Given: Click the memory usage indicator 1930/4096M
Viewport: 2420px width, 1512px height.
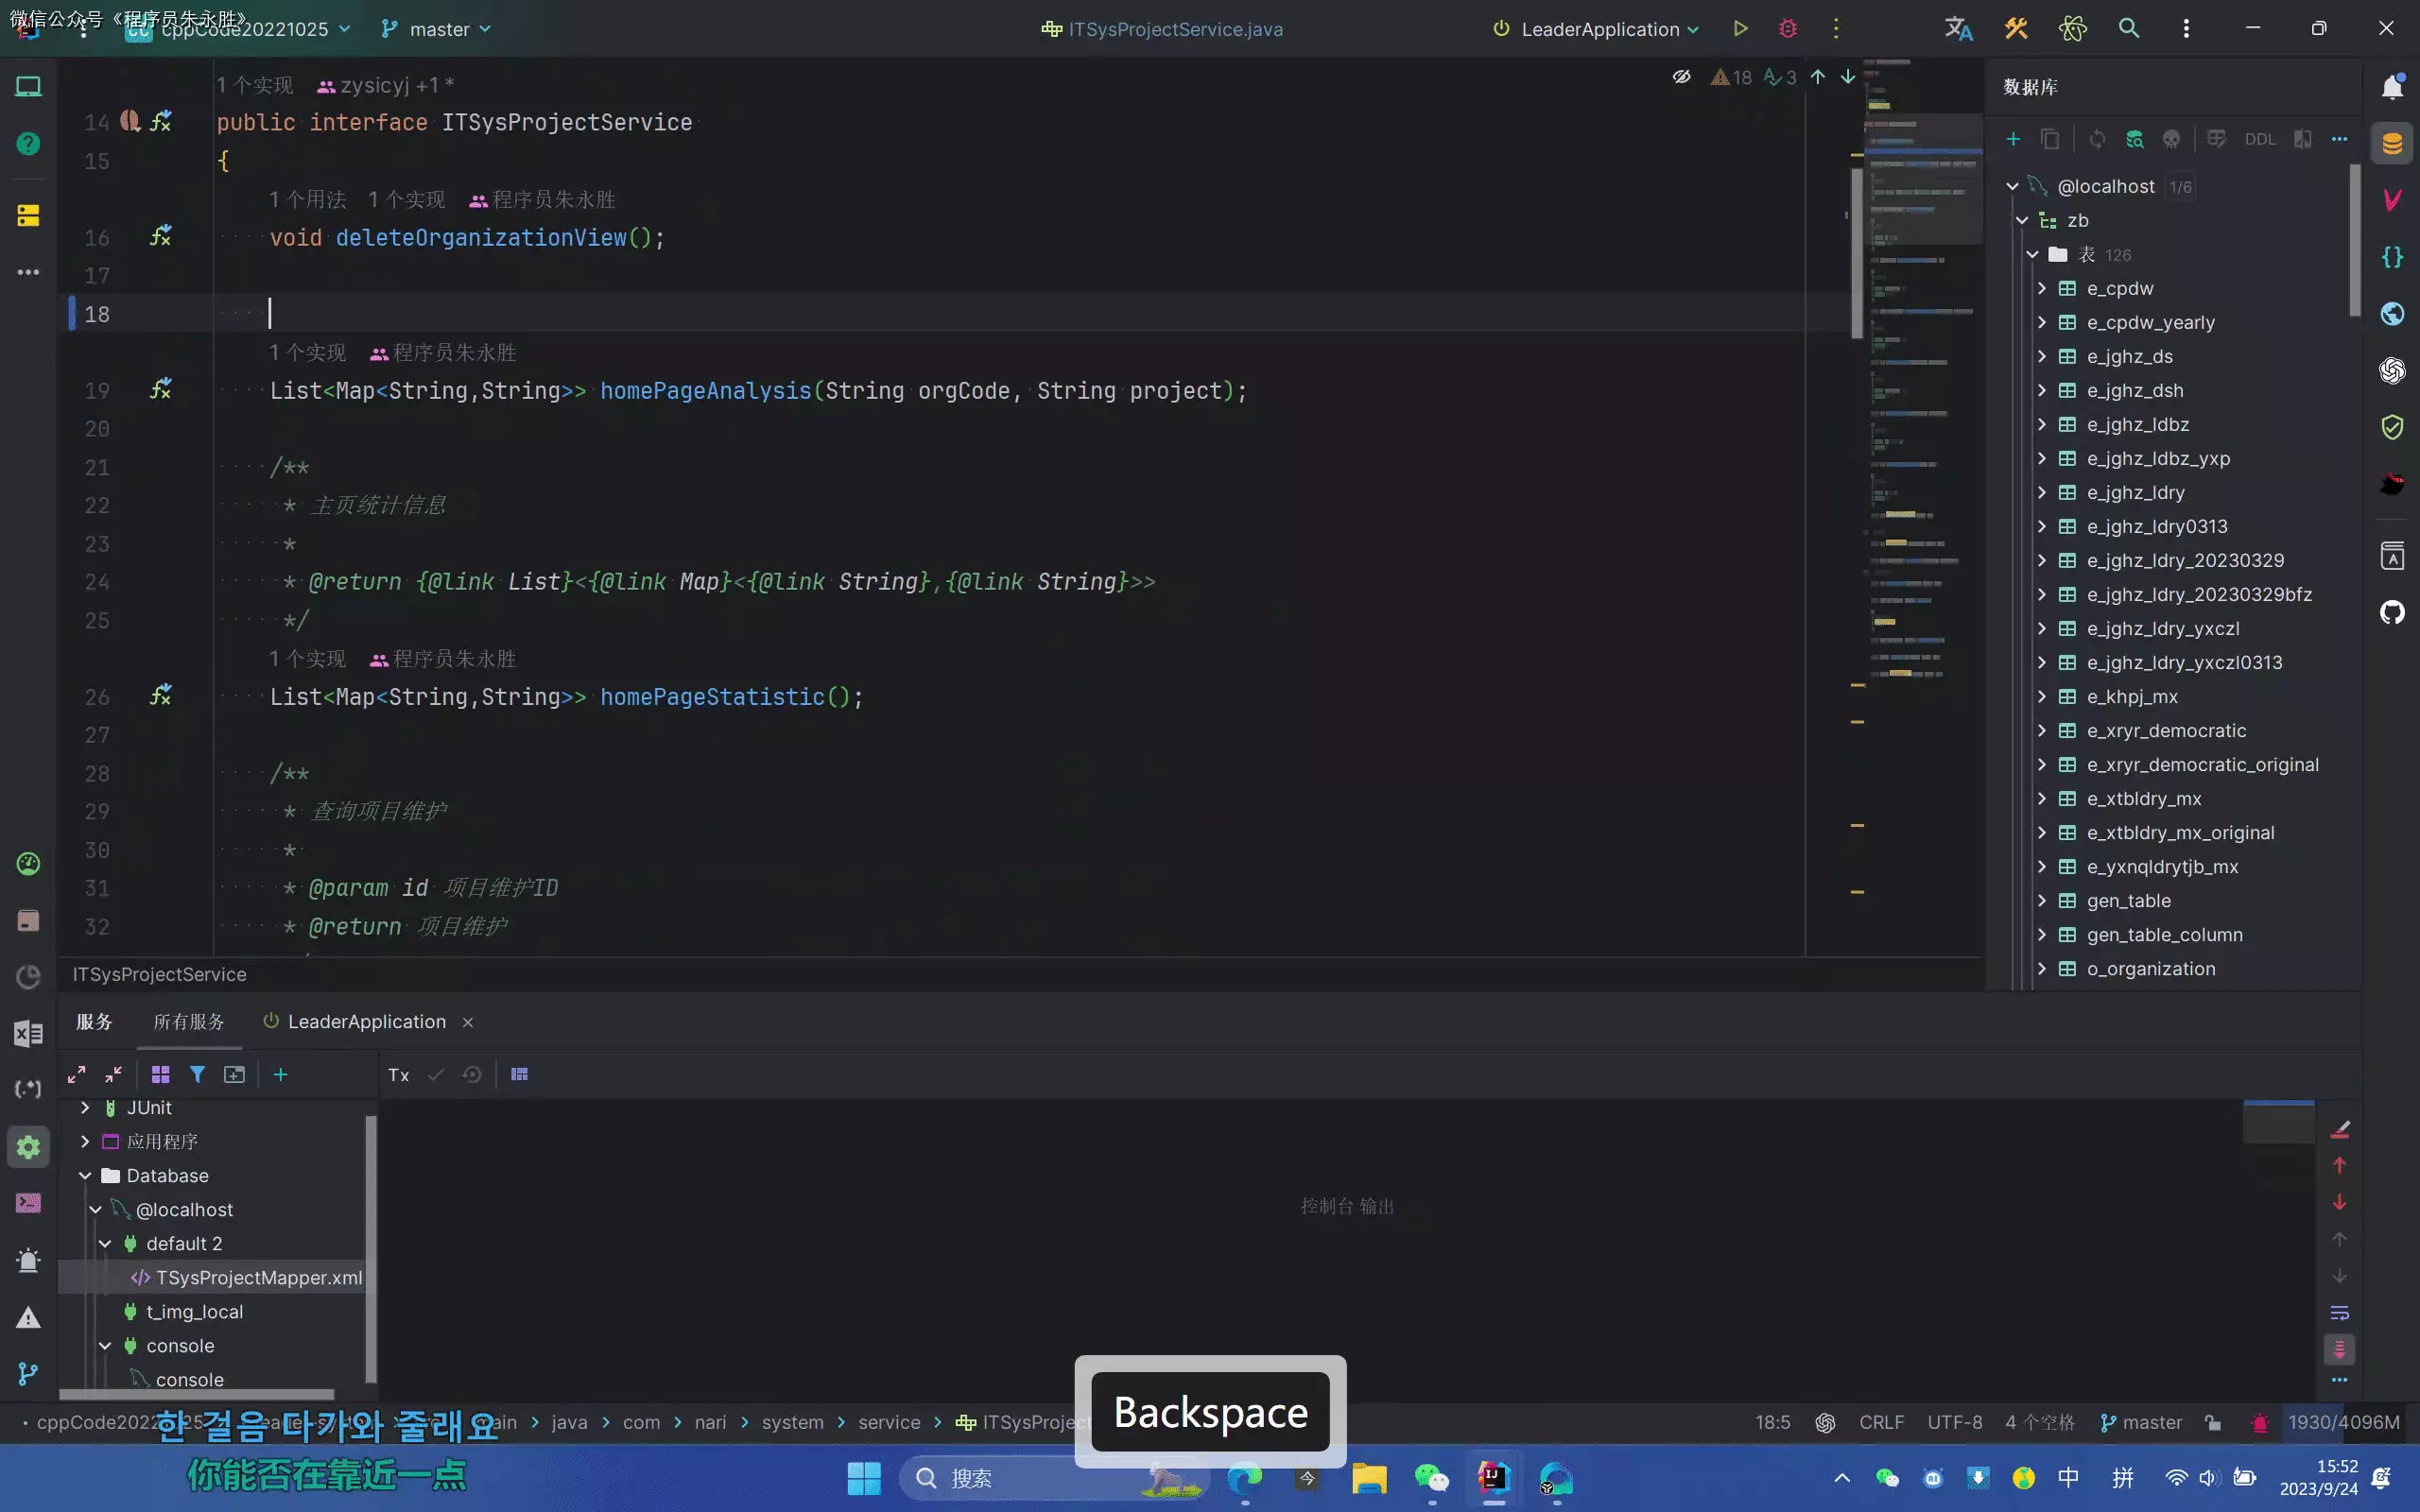Looking at the screenshot, I should [x=2343, y=1422].
